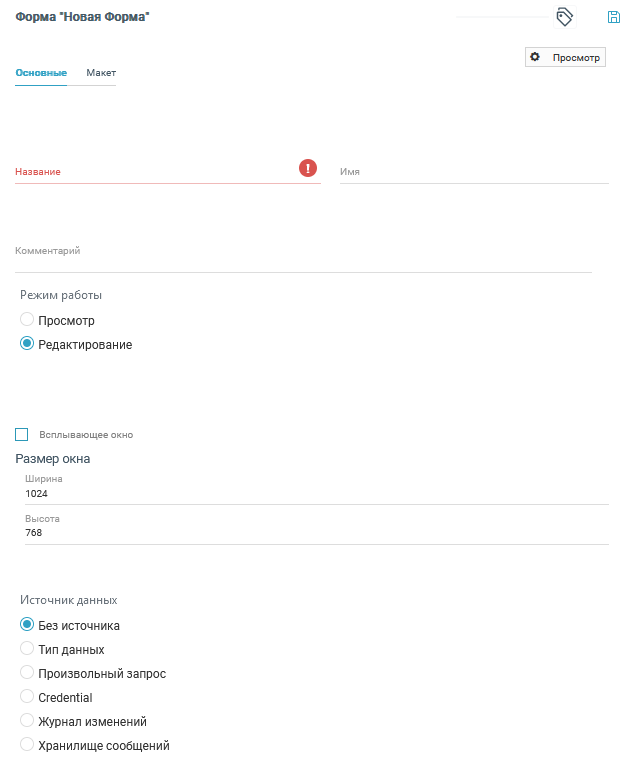This screenshot has width=642, height=768.
Task: Enable the Всплывающее окно checkbox
Action: (x=22, y=434)
